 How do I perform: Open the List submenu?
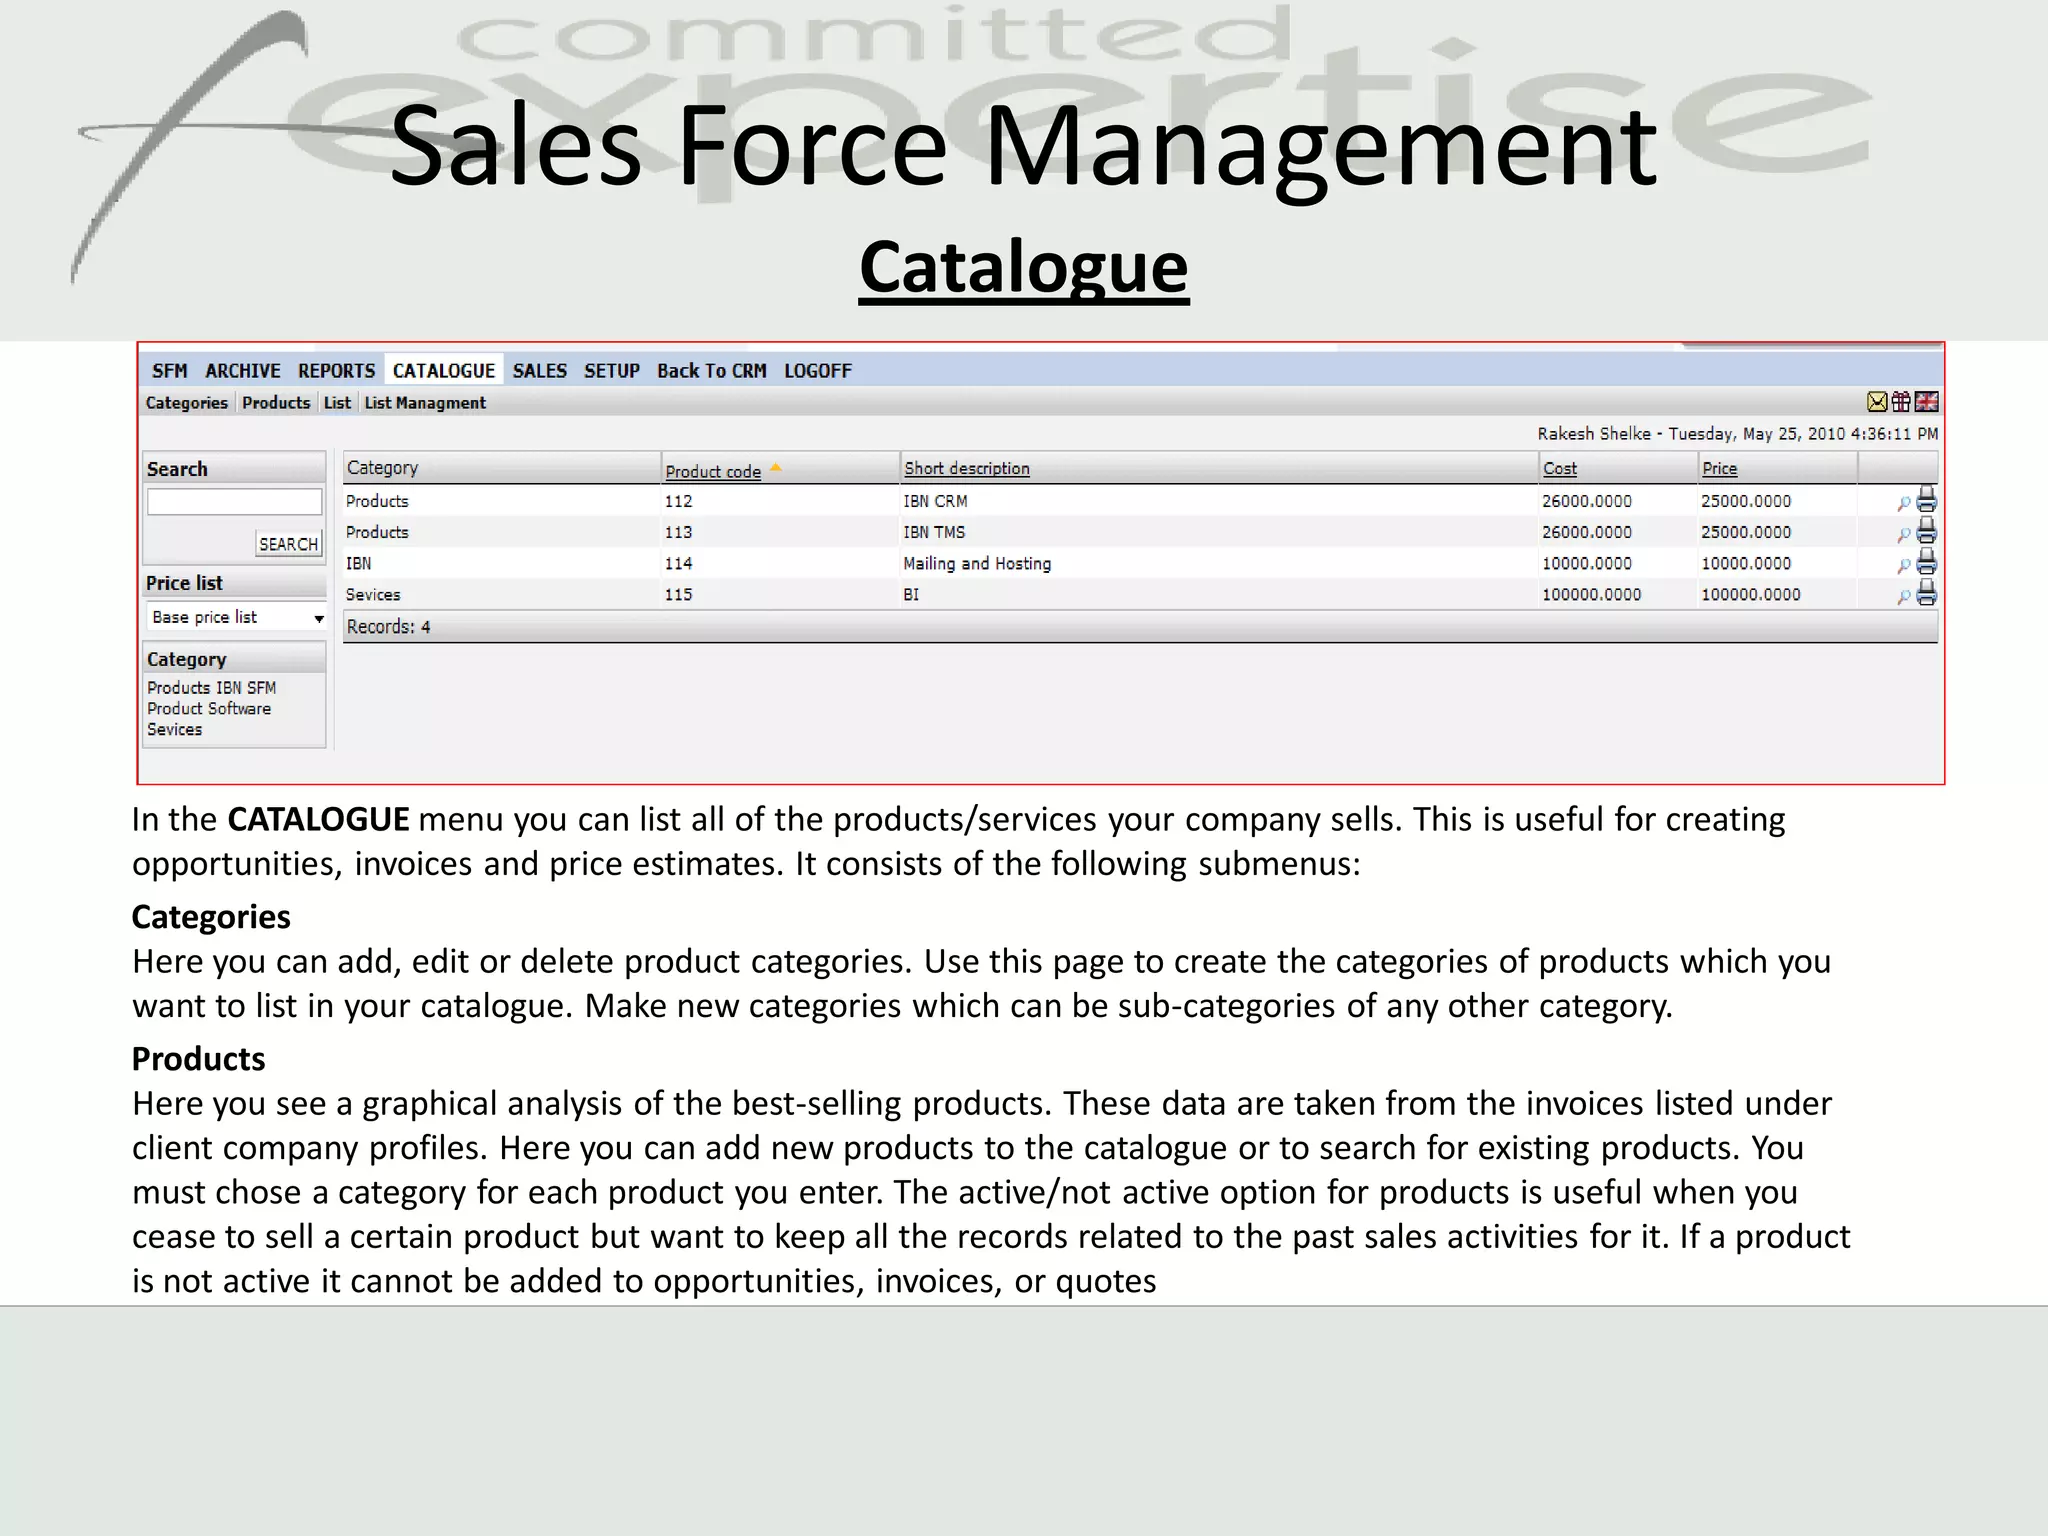337,403
